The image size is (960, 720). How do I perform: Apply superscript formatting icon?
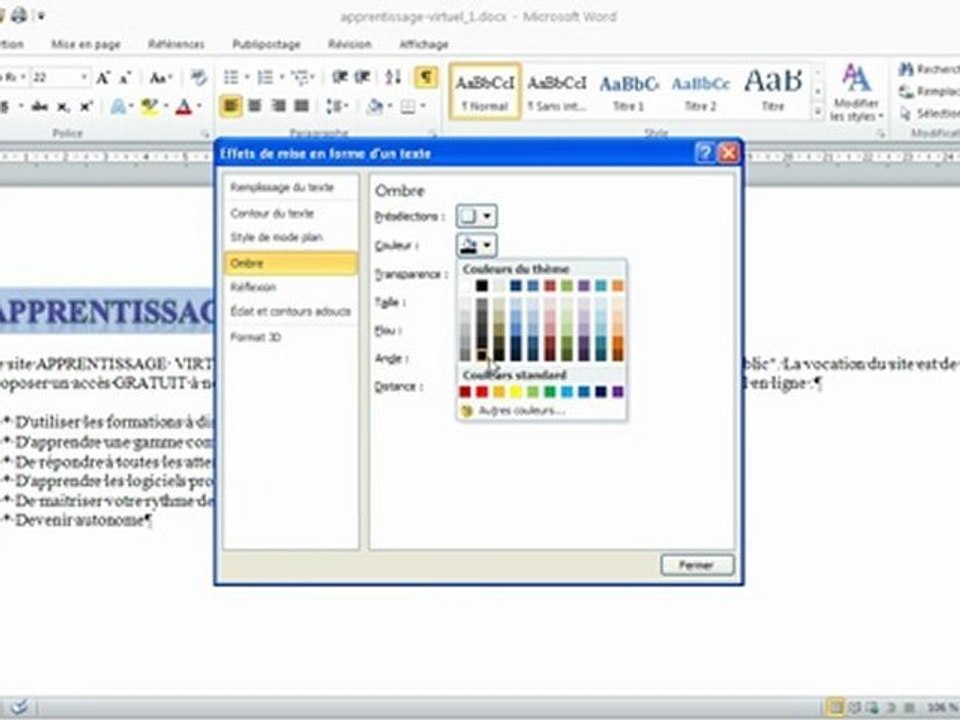86,107
